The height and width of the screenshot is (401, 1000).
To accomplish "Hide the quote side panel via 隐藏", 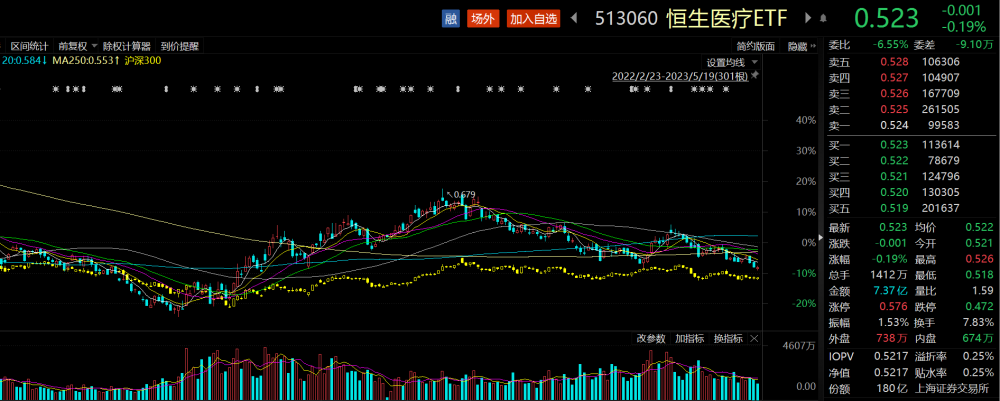I will (x=797, y=46).
